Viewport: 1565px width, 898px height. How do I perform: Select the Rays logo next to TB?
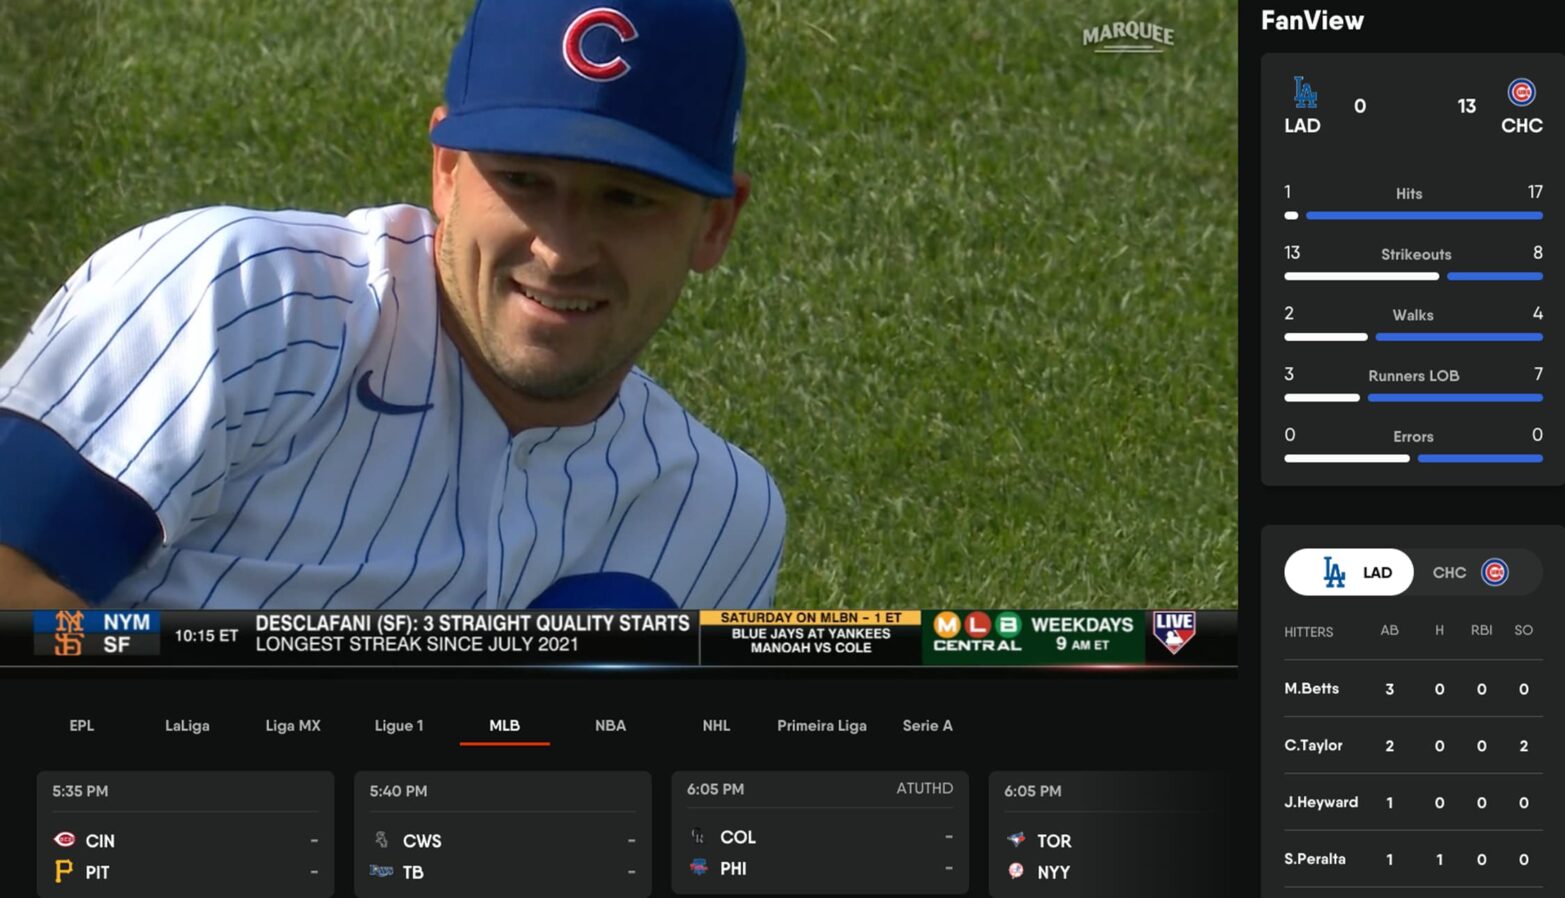(382, 872)
